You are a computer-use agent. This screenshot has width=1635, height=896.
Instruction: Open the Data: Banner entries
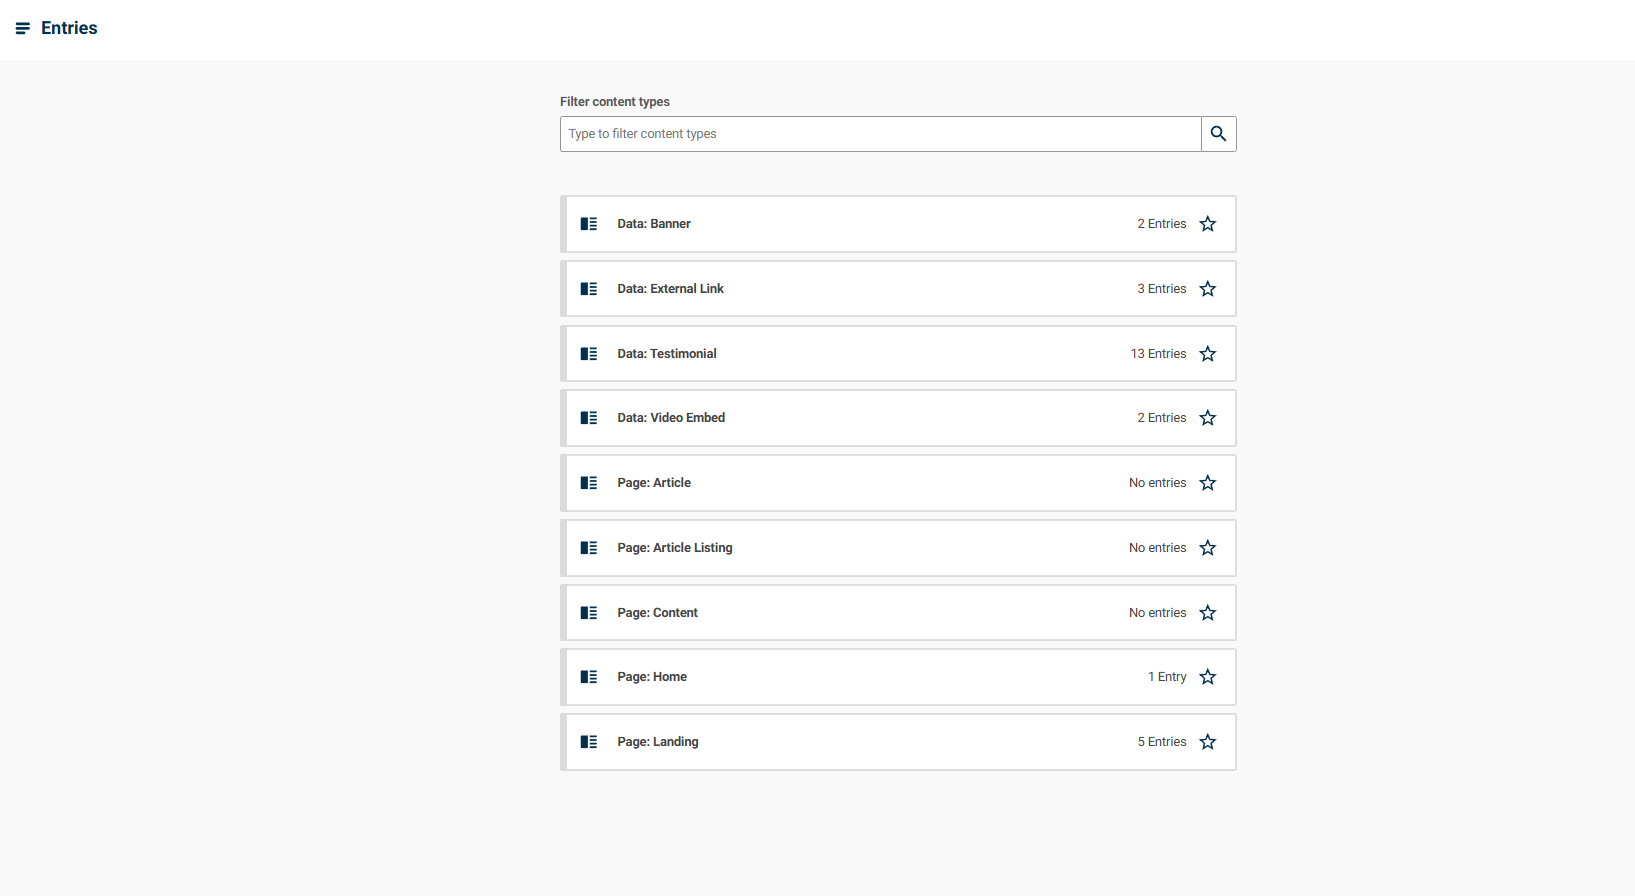(898, 224)
